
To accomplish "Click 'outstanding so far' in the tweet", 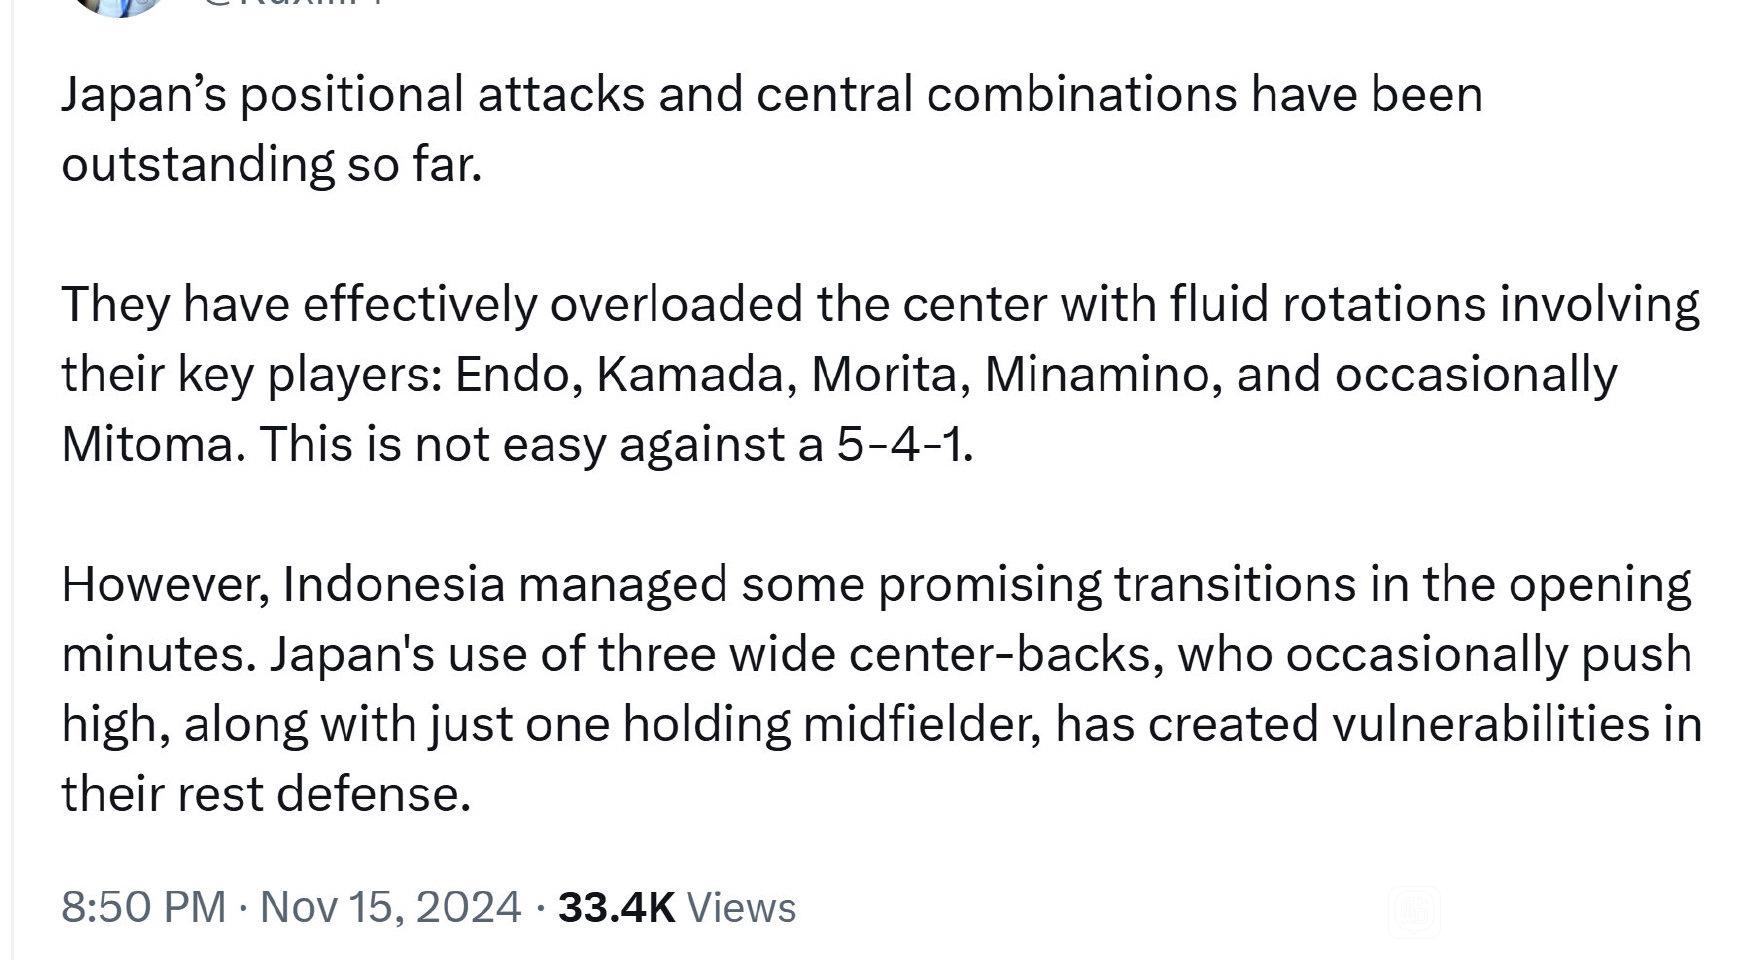I will 271,165.
